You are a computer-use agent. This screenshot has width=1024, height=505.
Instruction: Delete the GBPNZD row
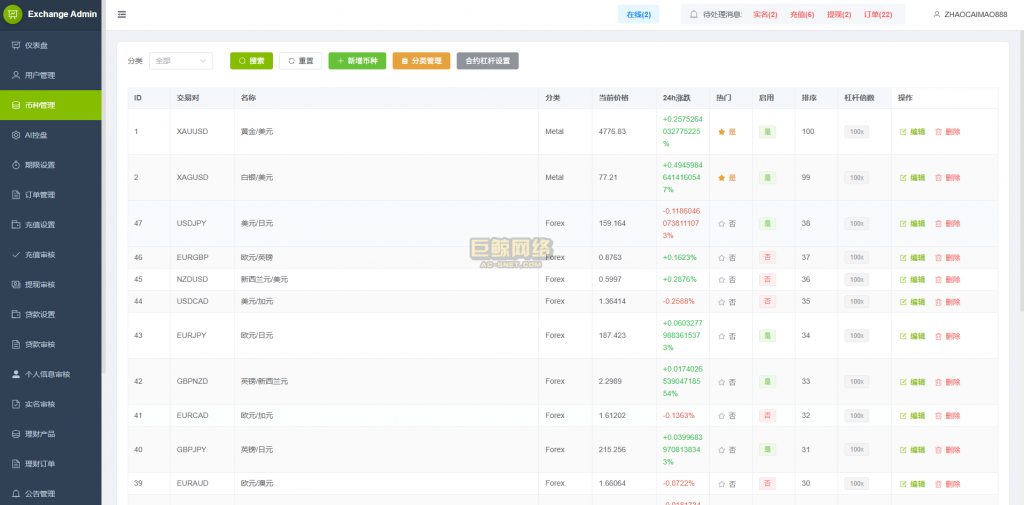point(948,382)
